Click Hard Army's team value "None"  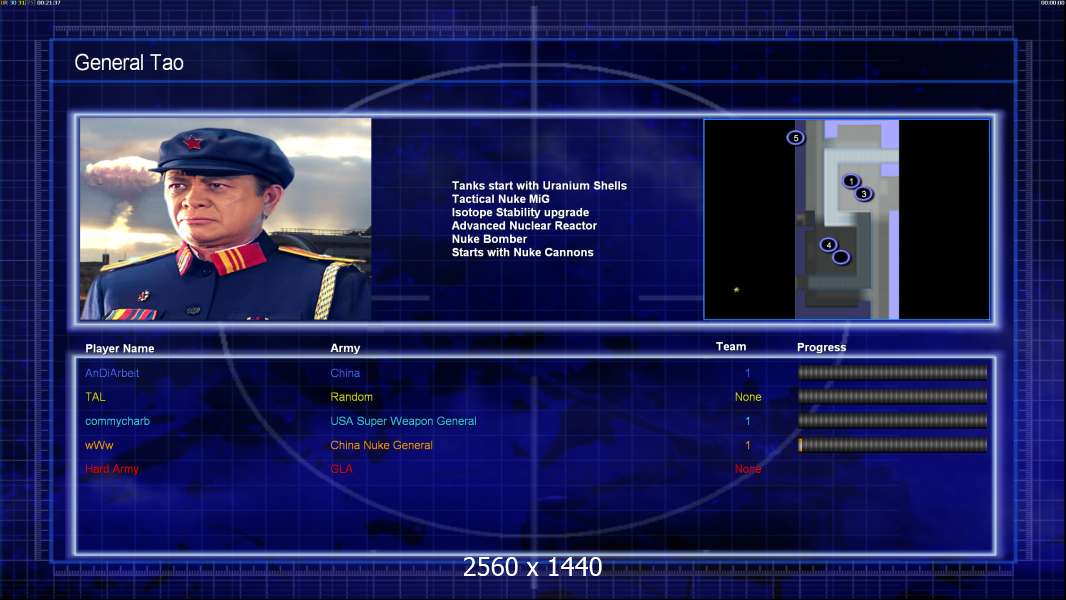pos(748,469)
